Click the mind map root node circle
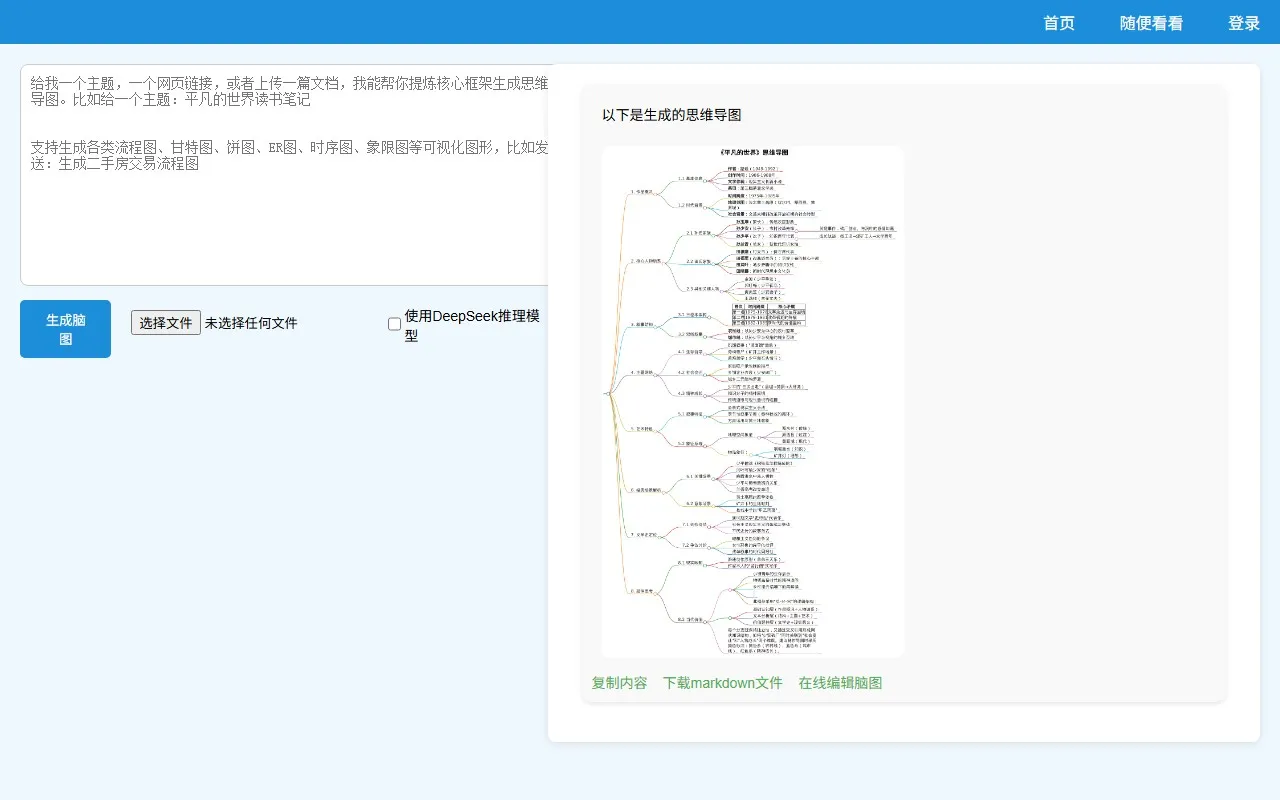The image size is (1280, 800). click(x=609, y=392)
